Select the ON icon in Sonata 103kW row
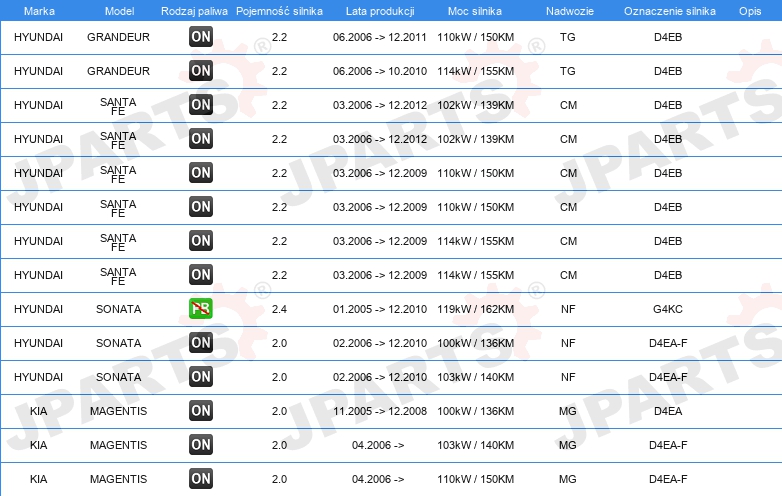Image resolution: width=782 pixels, height=496 pixels. [201, 376]
